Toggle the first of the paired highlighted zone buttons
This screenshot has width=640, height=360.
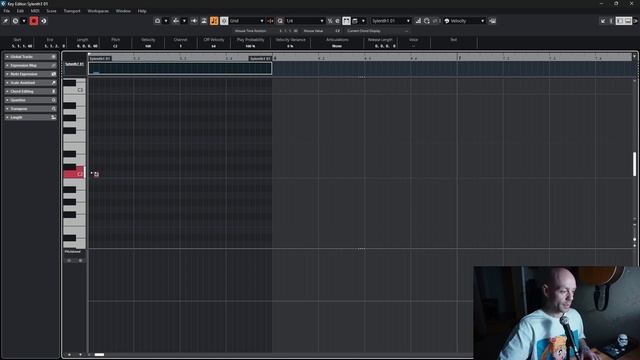click(620, 21)
